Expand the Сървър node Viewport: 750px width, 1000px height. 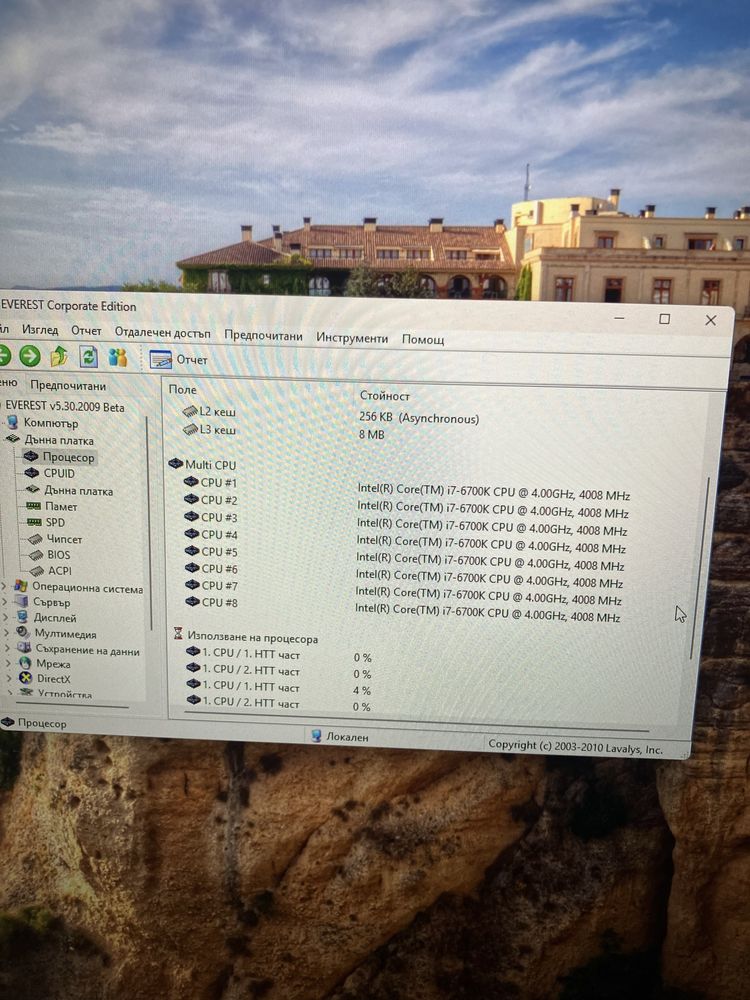(6, 601)
